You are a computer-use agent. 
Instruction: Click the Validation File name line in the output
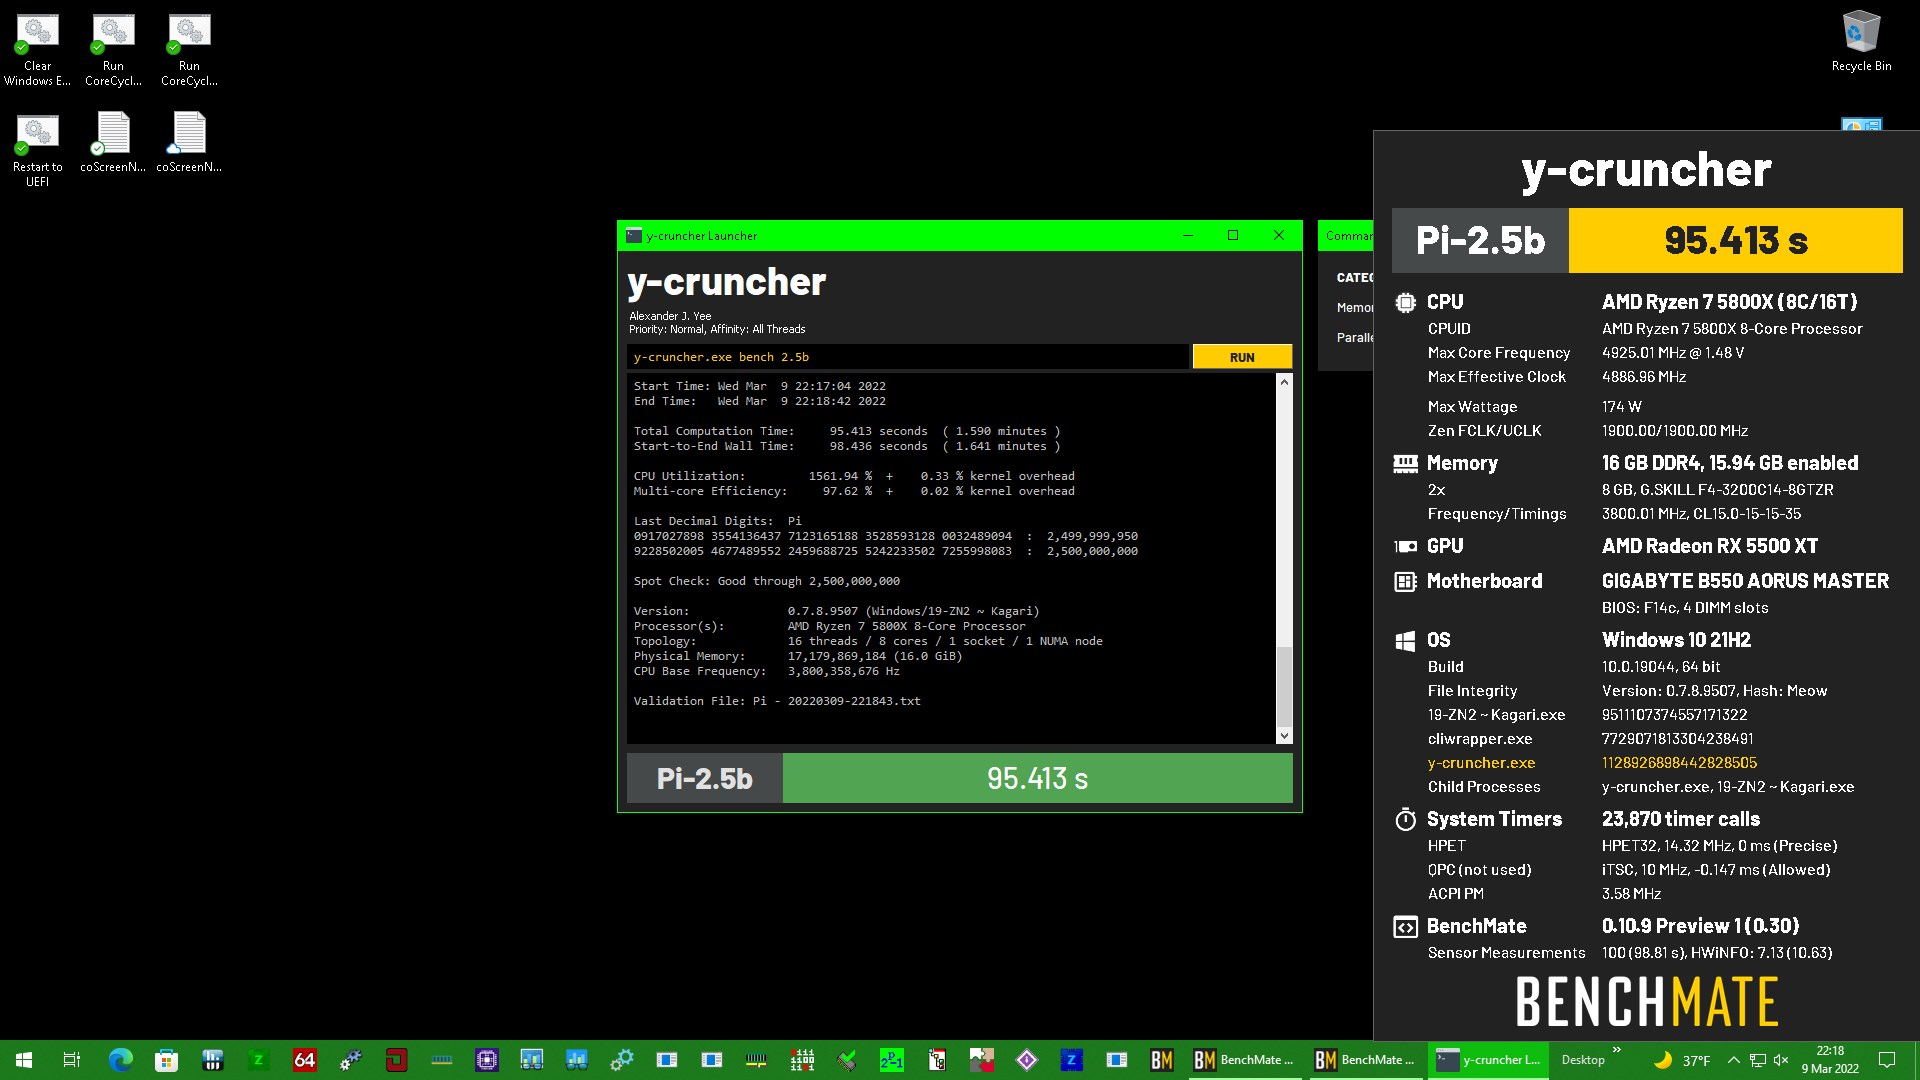tap(777, 701)
